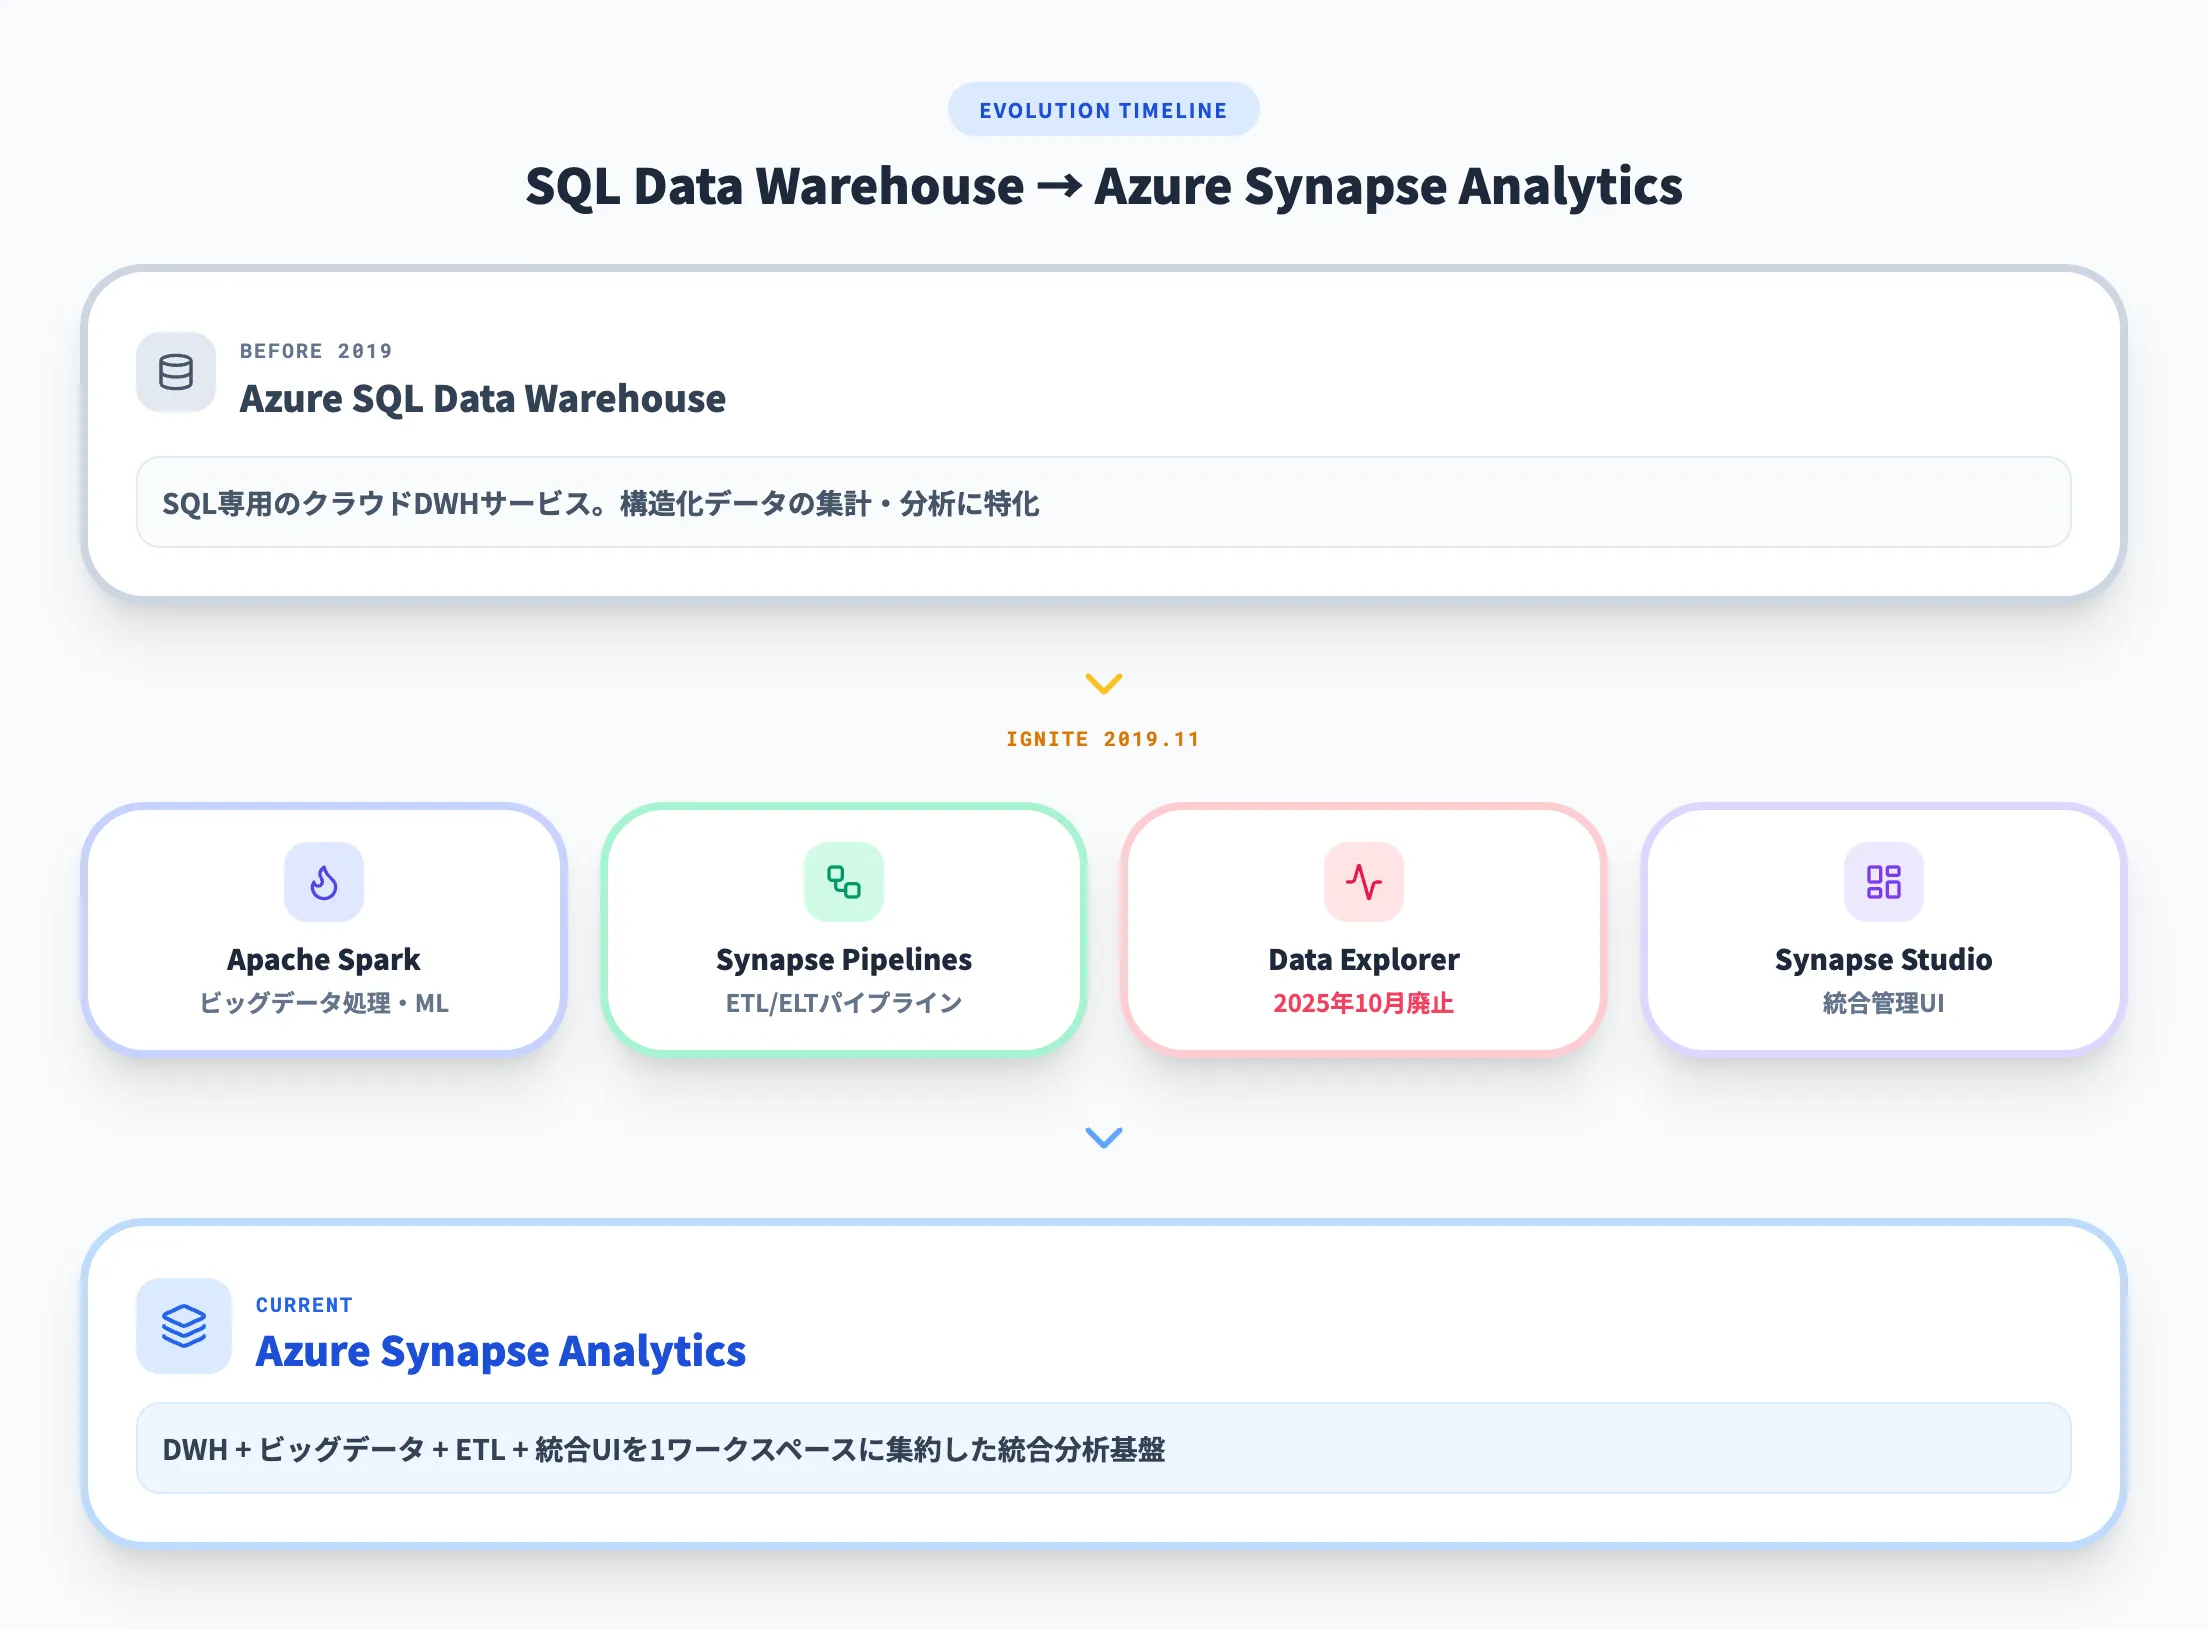Click the stacked layers icon beside Azure Synapse Analytics

pyautogui.click(x=184, y=1326)
